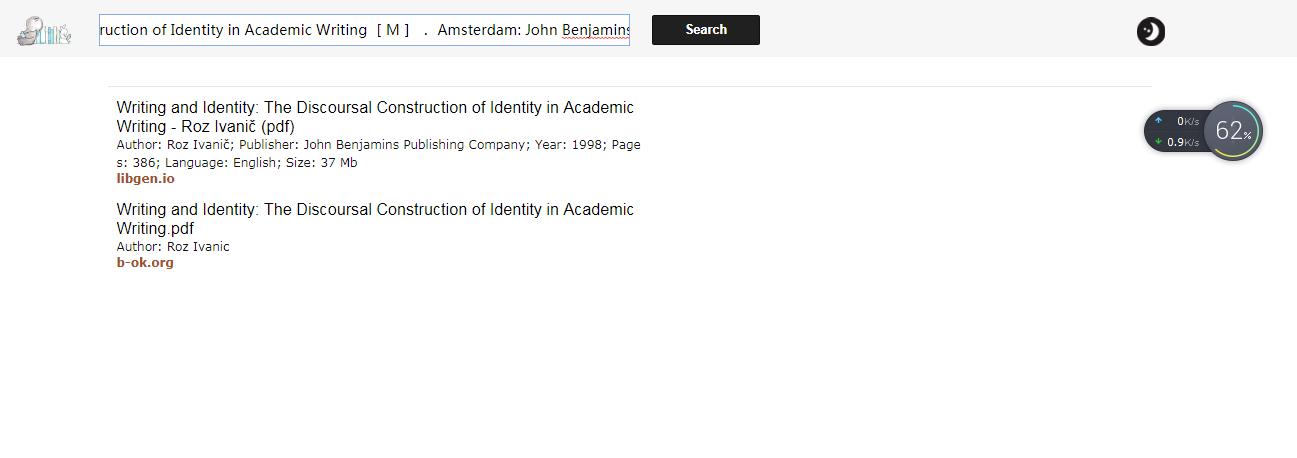Click the 0K/s upload speed readout
Image resolution: width=1297 pixels, height=458 pixels.
click(x=1187, y=121)
